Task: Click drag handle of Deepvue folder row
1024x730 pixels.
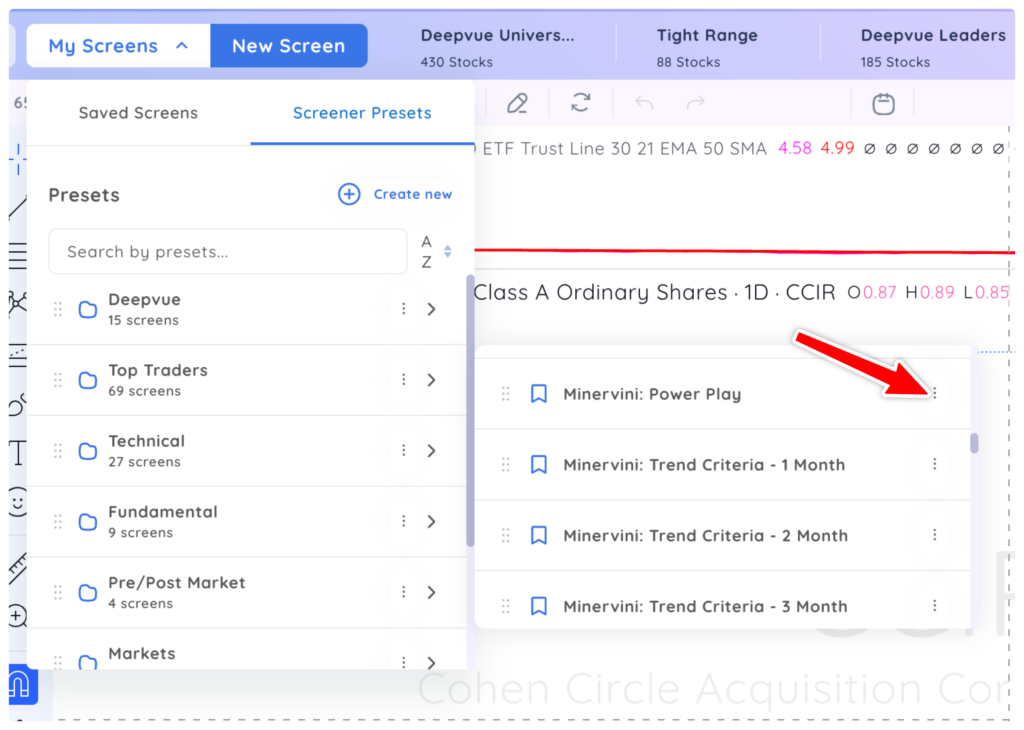Action: point(57,309)
